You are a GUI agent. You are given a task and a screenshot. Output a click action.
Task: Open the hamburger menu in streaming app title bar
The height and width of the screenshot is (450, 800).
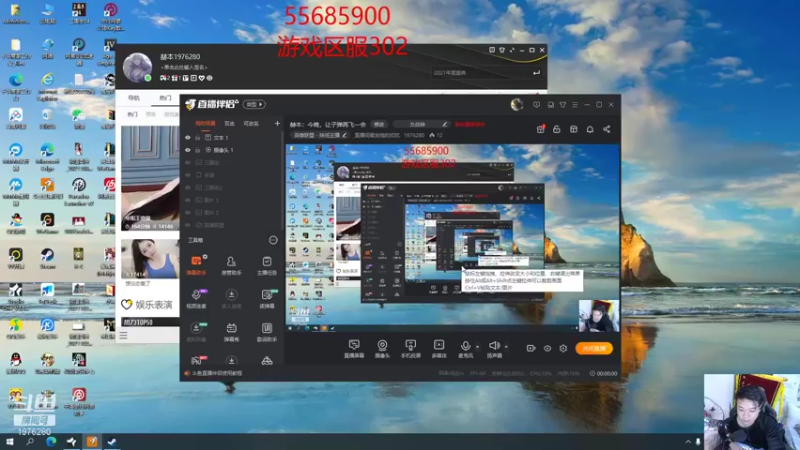point(575,105)
